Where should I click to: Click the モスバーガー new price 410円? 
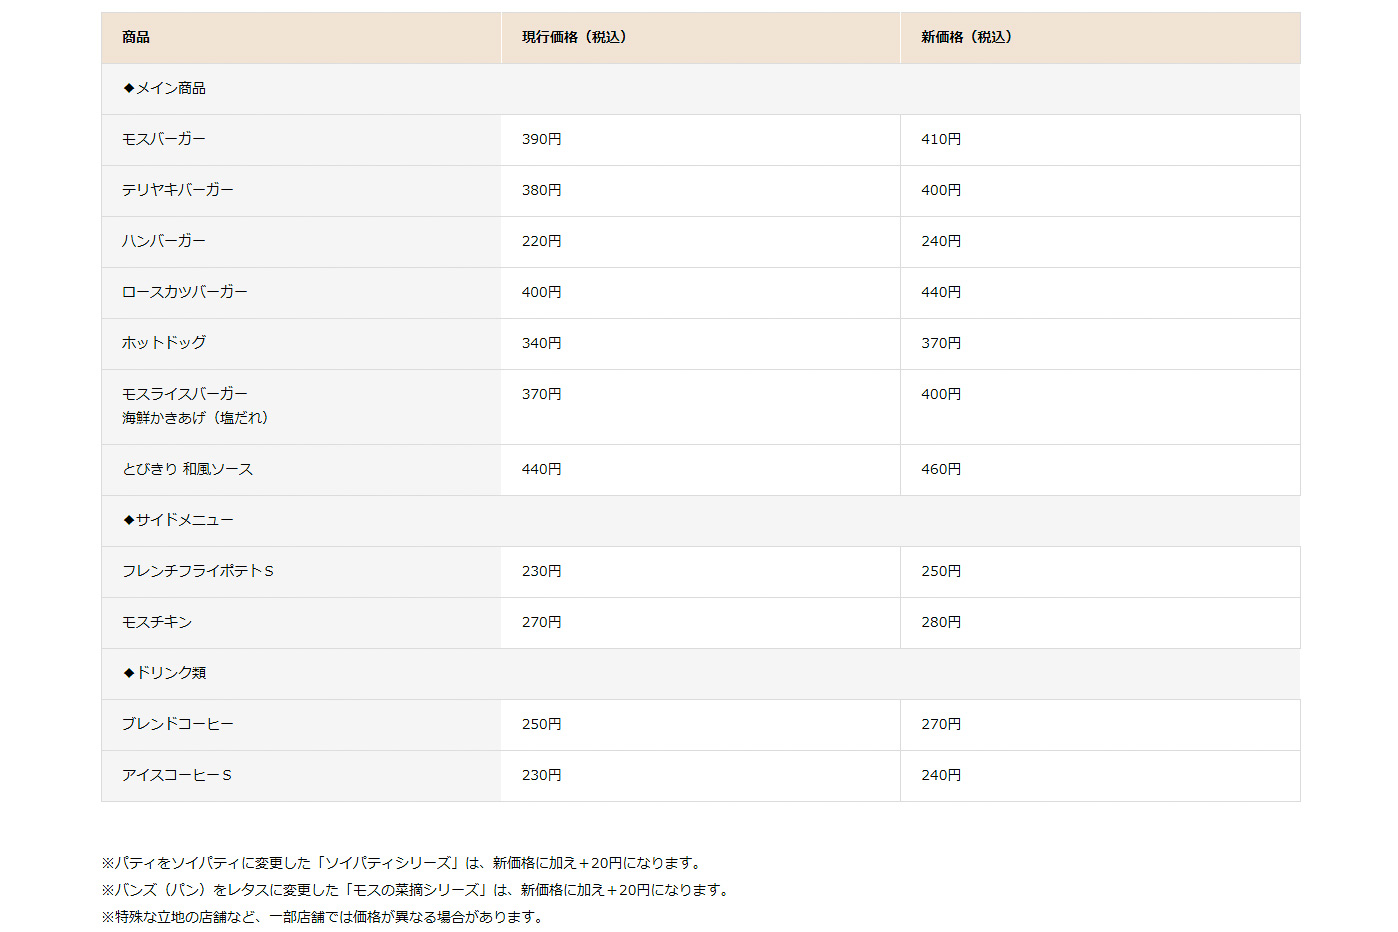click(941, 139)
